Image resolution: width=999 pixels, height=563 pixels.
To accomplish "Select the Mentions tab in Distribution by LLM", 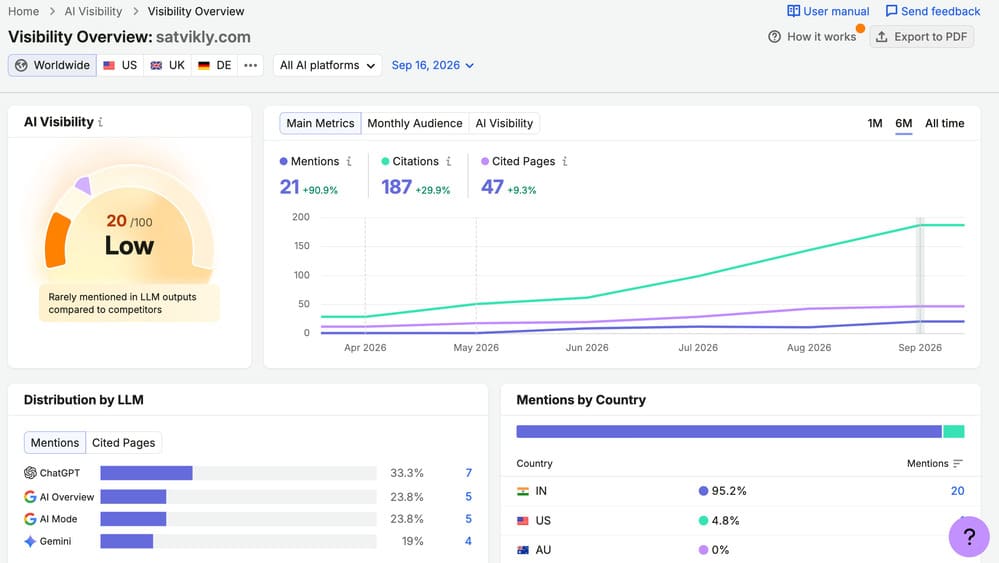I will tap(55, 443).
